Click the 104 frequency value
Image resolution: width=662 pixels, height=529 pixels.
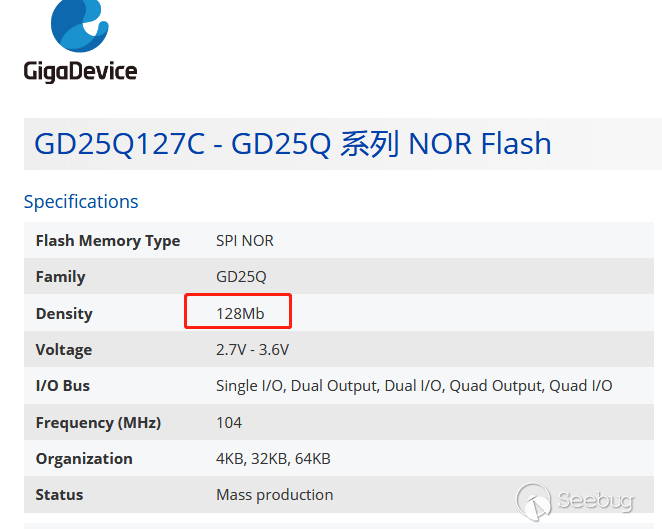tap(229, 422)
